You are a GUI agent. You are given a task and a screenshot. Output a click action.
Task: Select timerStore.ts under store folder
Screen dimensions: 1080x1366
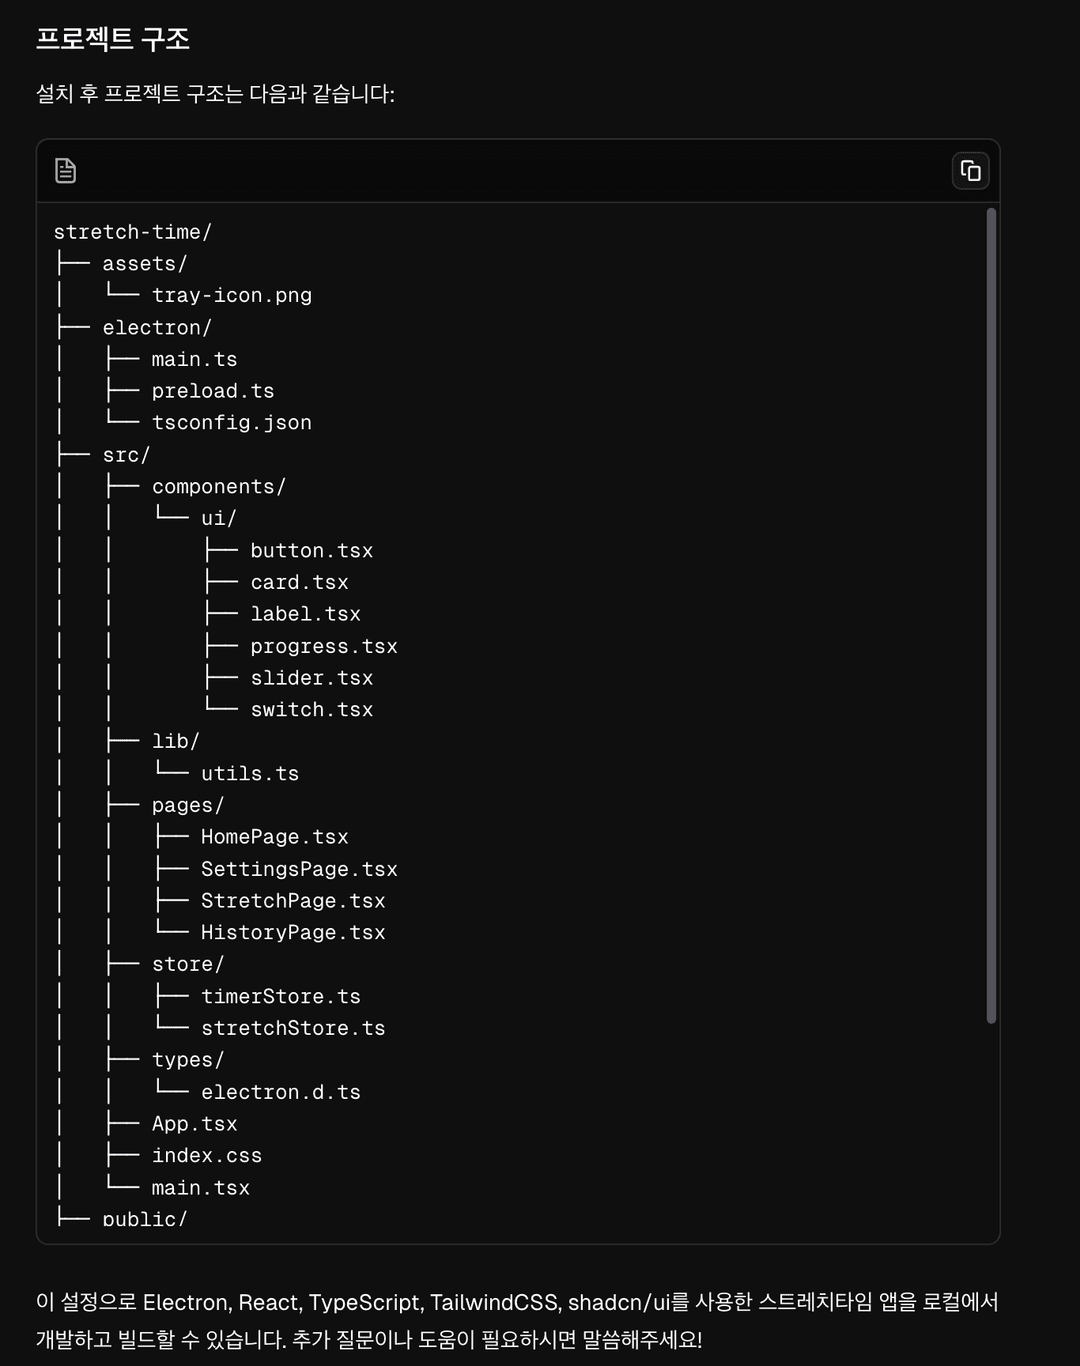click(x=280, y=997)
